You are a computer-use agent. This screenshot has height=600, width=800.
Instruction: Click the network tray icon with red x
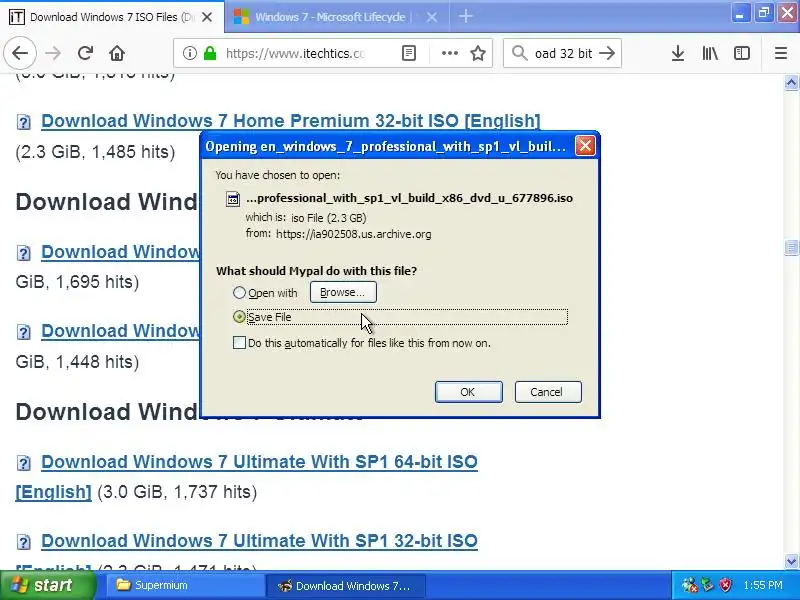tap(690, 585)
